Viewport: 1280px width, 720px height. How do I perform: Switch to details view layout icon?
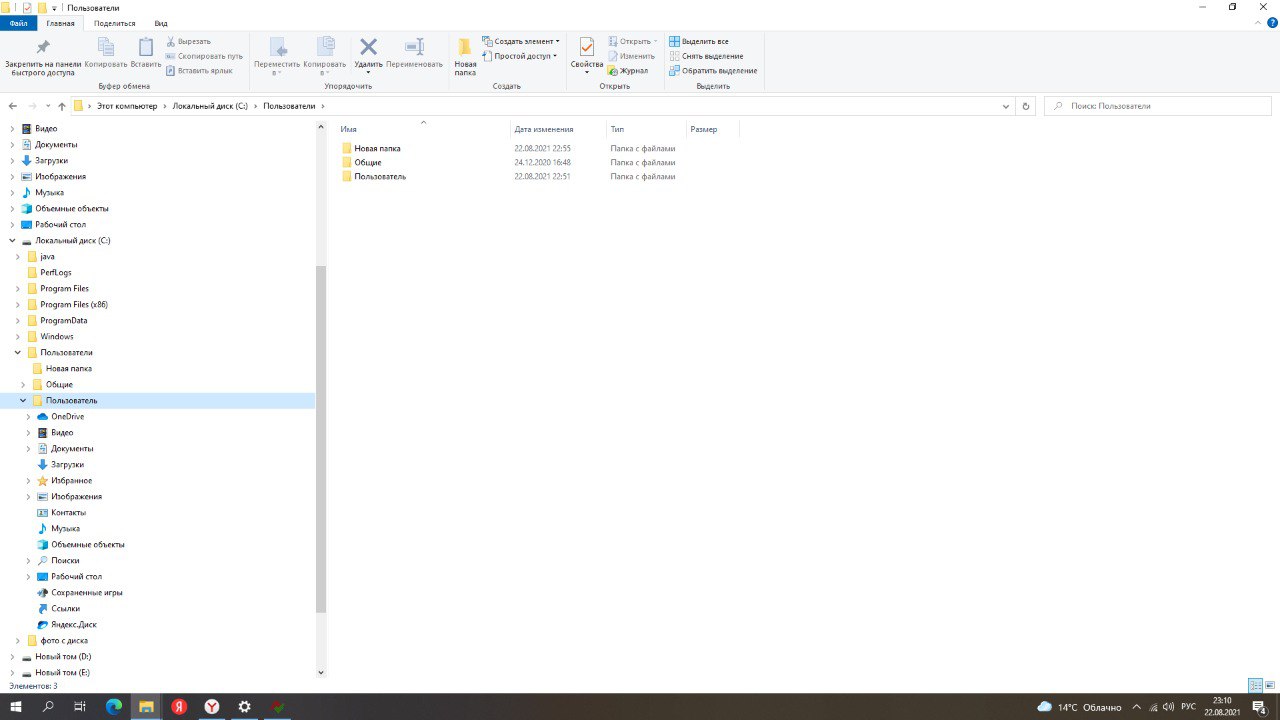(1255, 686)
